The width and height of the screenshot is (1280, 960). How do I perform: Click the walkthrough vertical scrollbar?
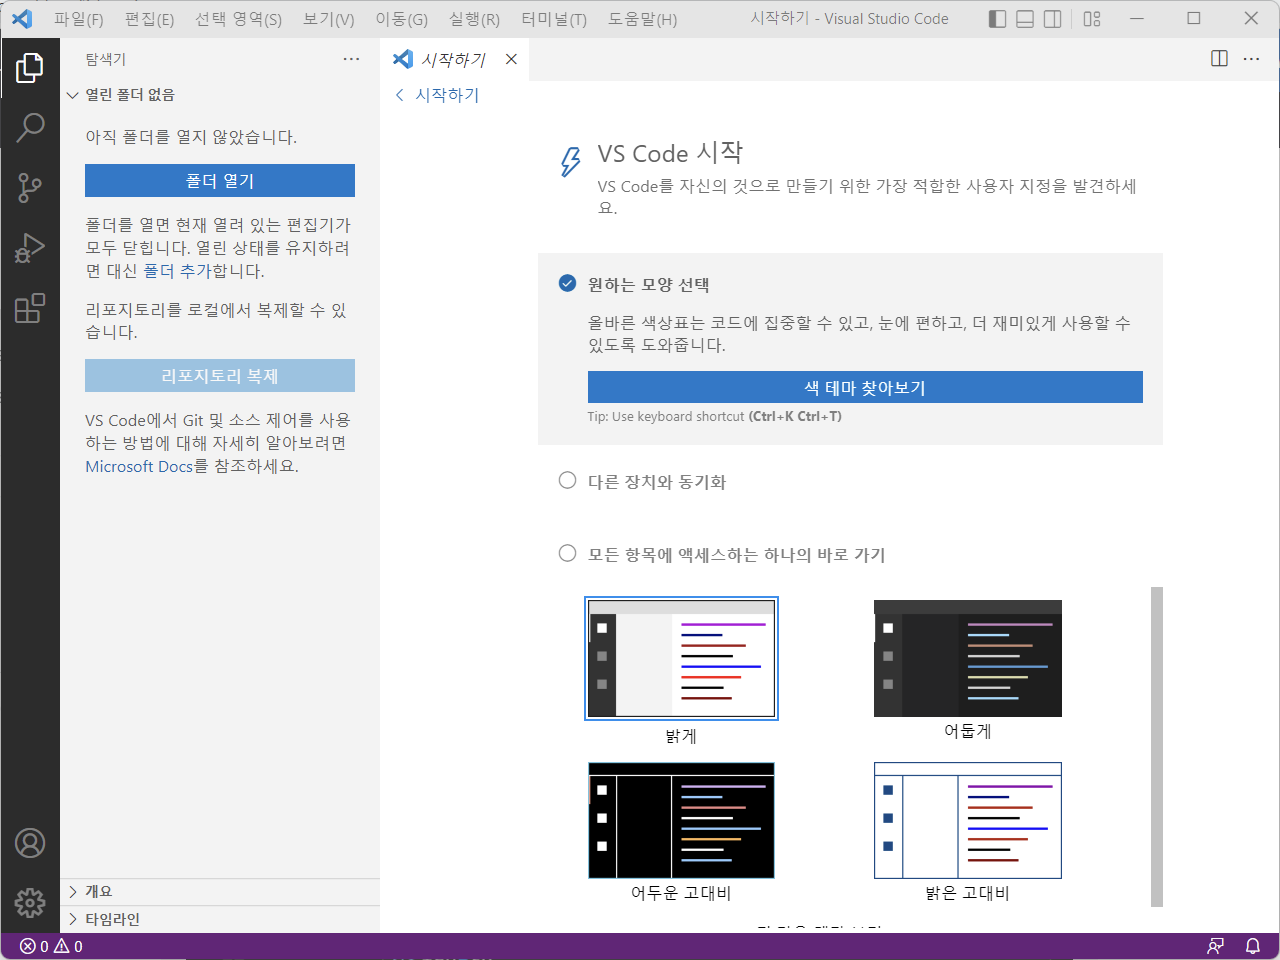coord(1157,746)
